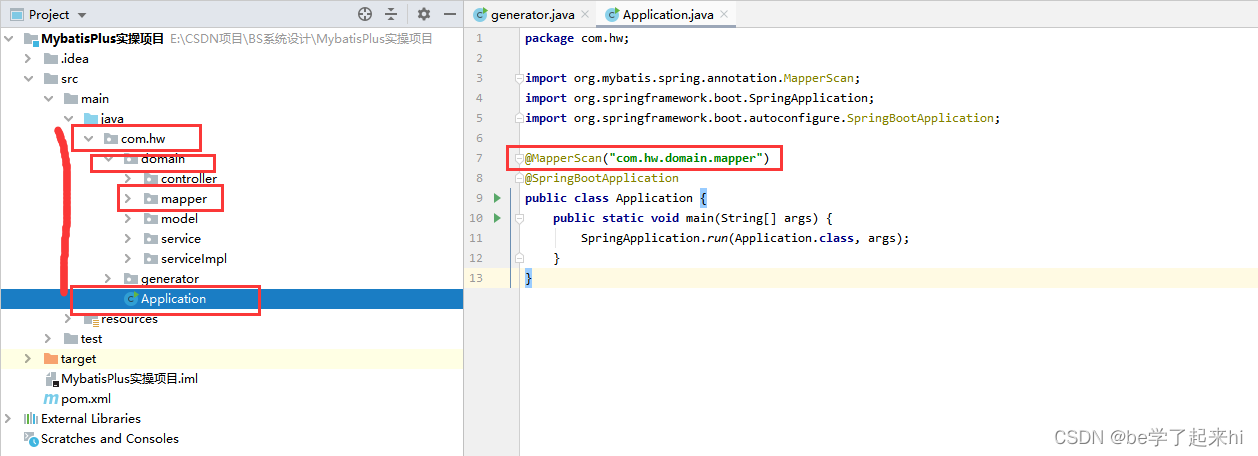This screenshot has width=1258, height=456.
Task: Fold the import block in editor
Action: pos(517,78)
